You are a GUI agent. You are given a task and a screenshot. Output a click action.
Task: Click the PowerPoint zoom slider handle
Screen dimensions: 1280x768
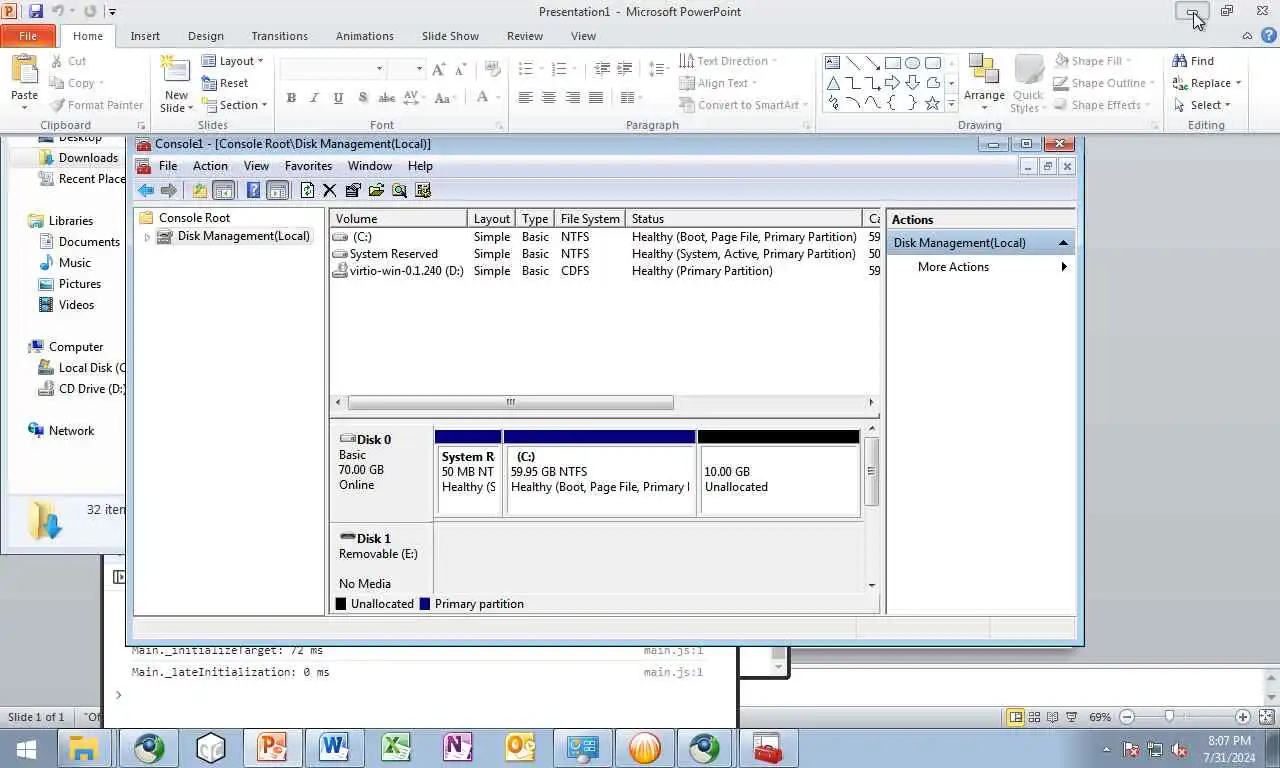[1169, 717]
